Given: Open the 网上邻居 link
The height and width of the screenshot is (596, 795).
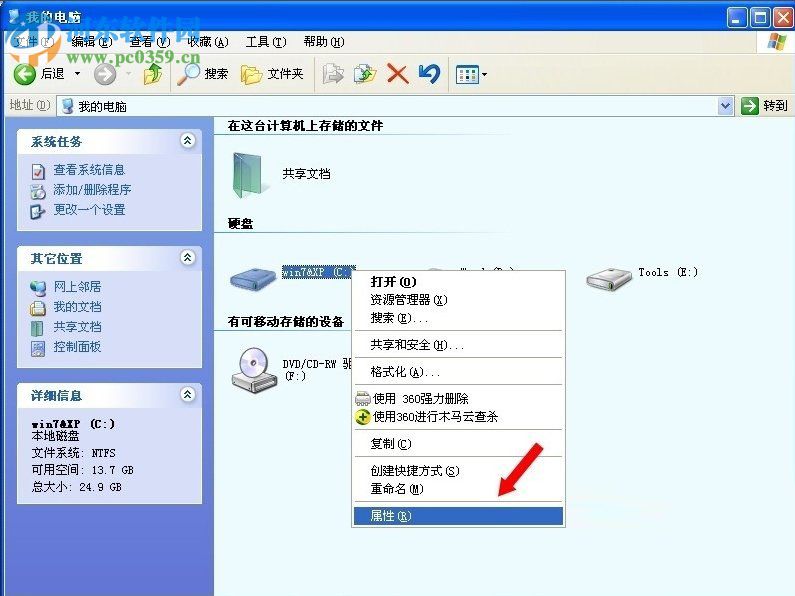Looking at the screenshot, I should 78,287.
